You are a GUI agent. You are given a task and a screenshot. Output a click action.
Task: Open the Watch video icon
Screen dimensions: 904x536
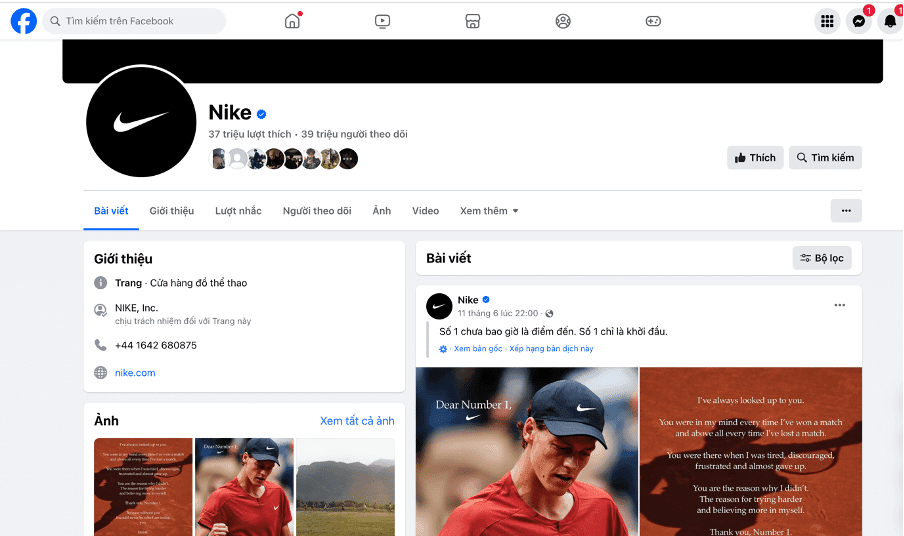tap(382, 21)
